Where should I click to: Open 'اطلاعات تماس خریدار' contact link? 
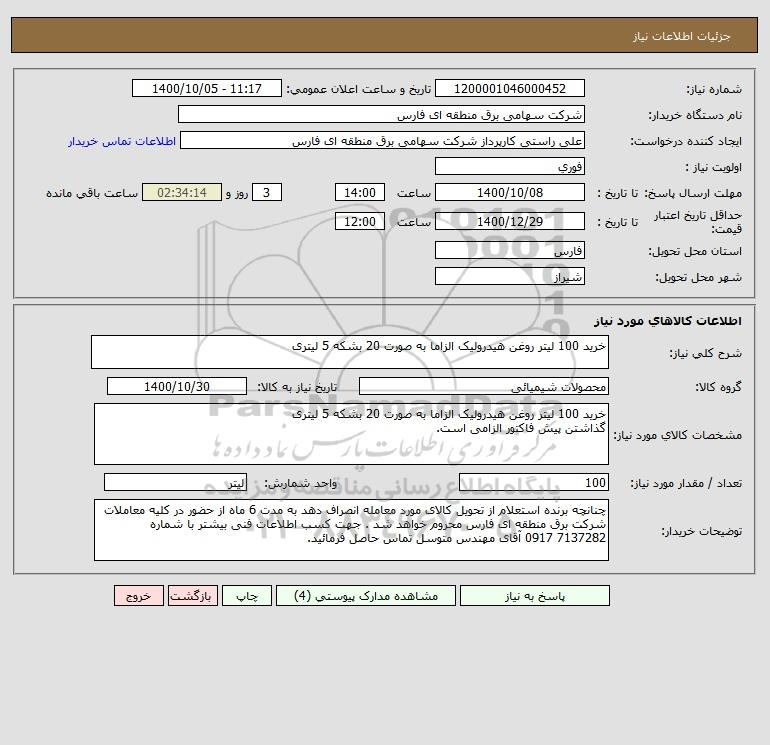(x=122, y=141)
